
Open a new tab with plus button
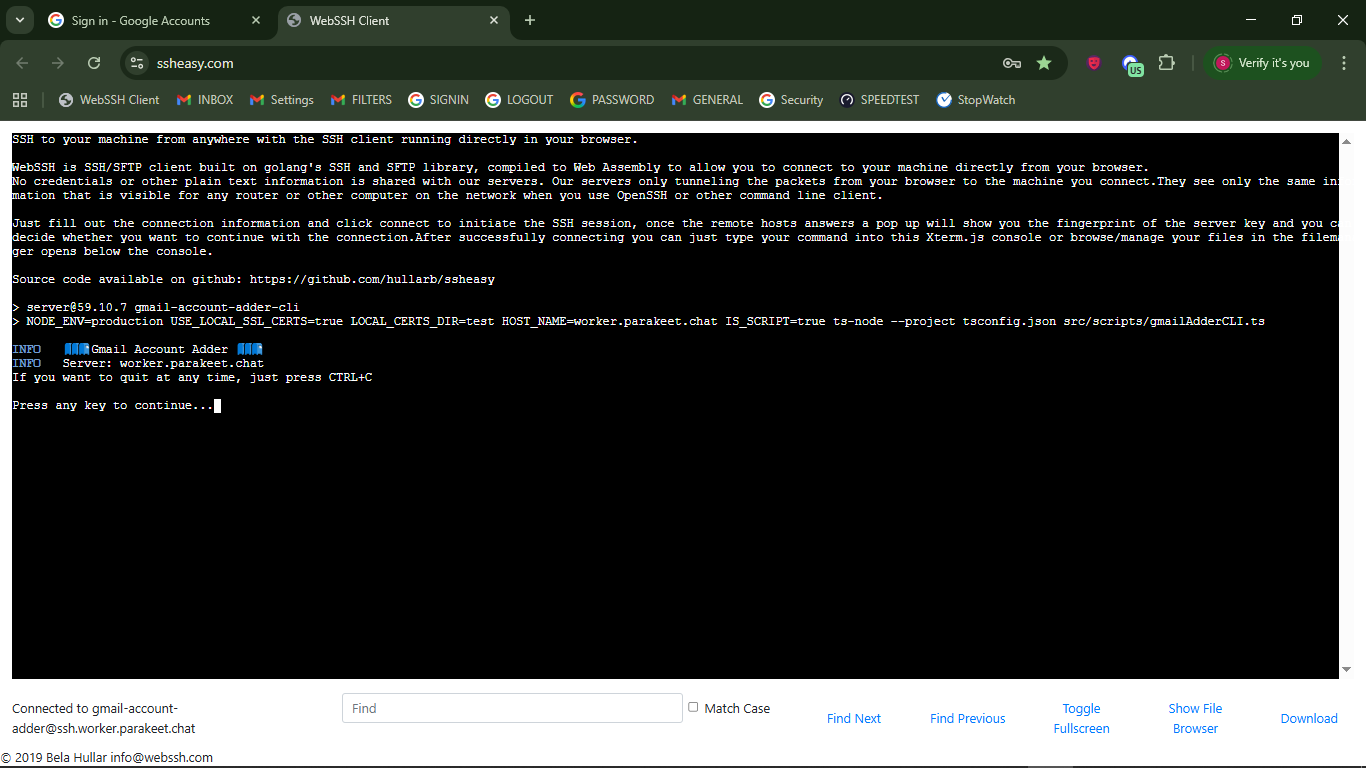pos(530,20)
